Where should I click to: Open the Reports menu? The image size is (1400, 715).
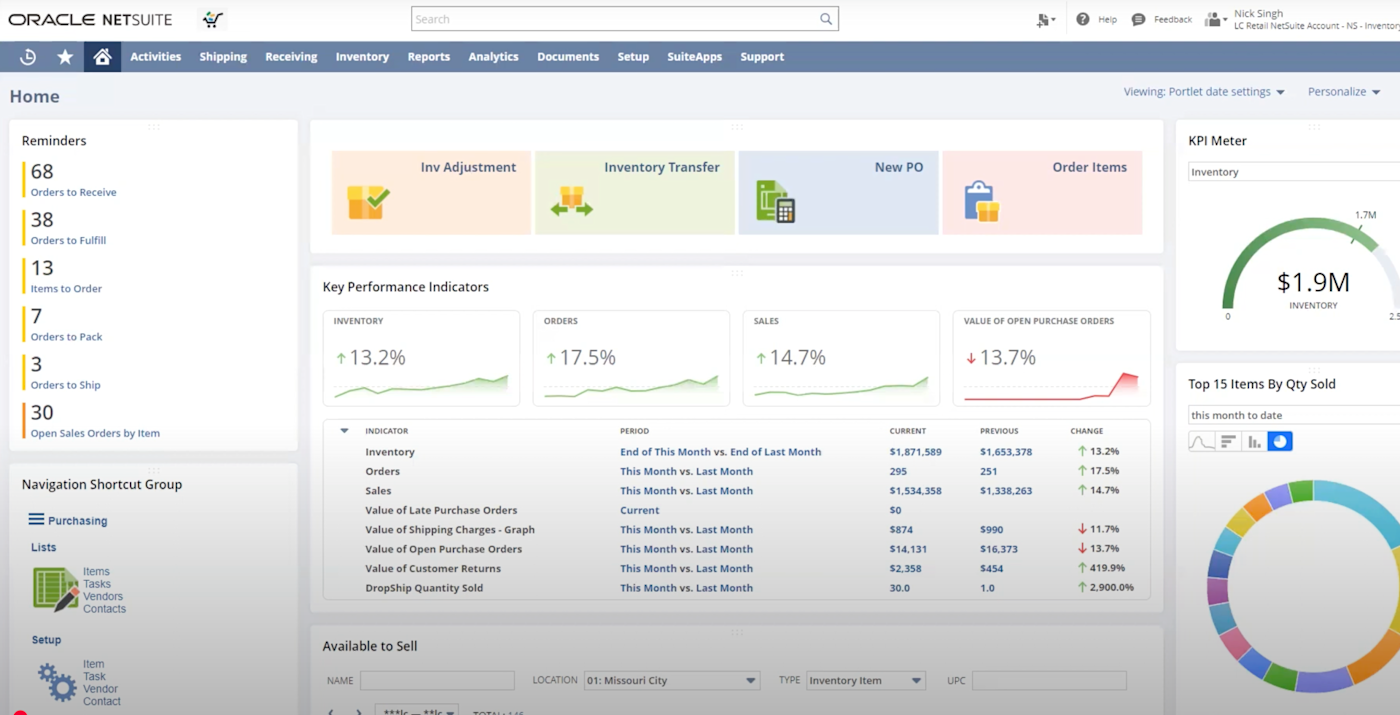(429, 57)
